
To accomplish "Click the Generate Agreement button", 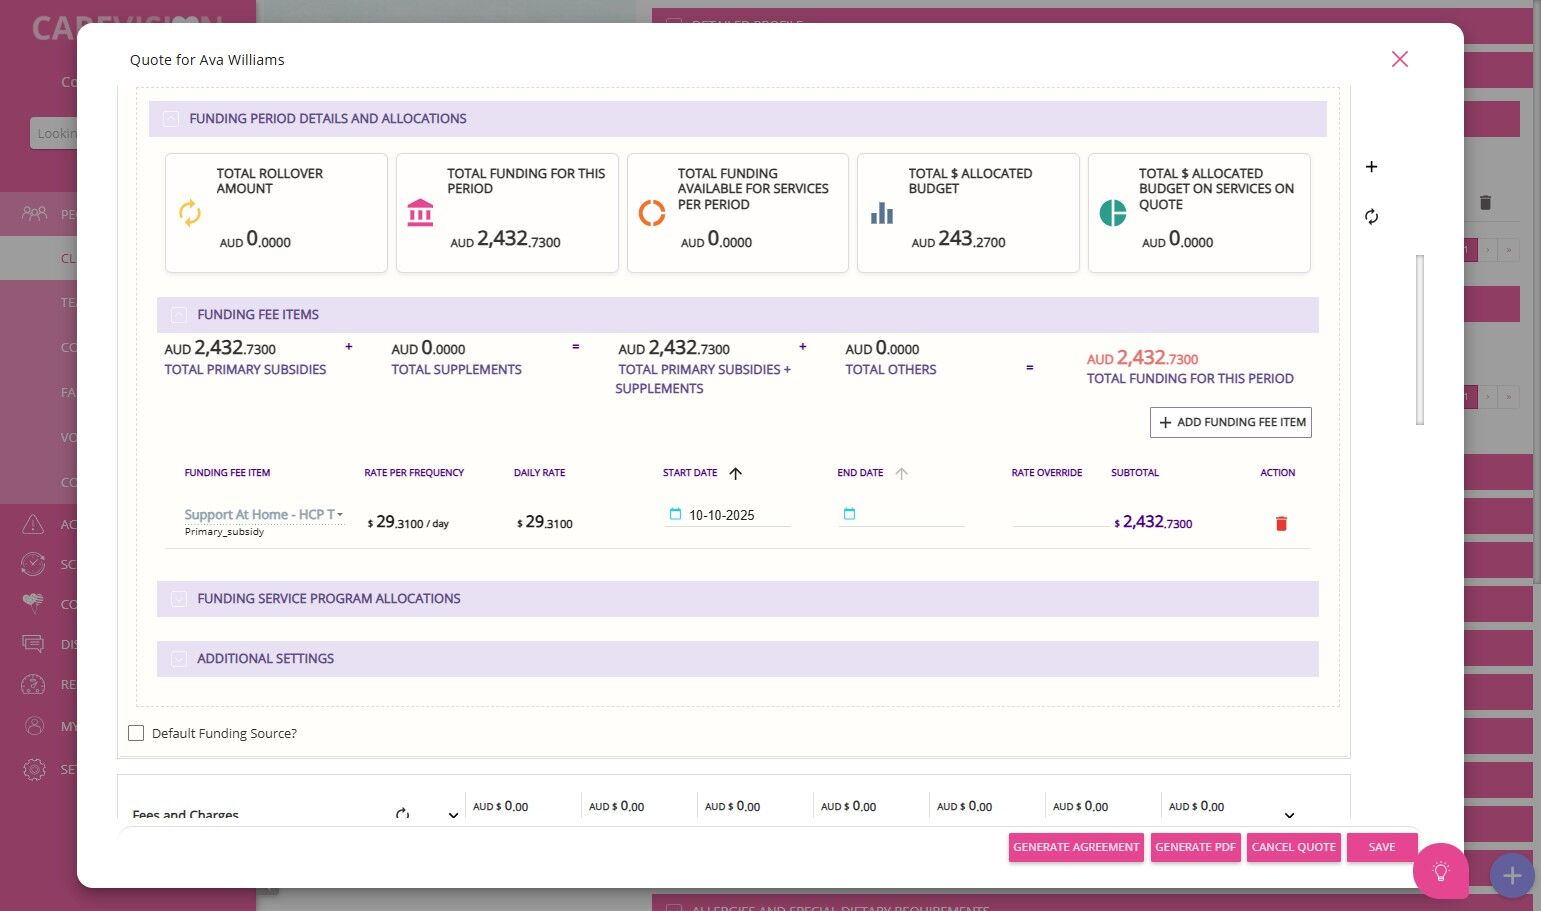I will coord(1075,847).
